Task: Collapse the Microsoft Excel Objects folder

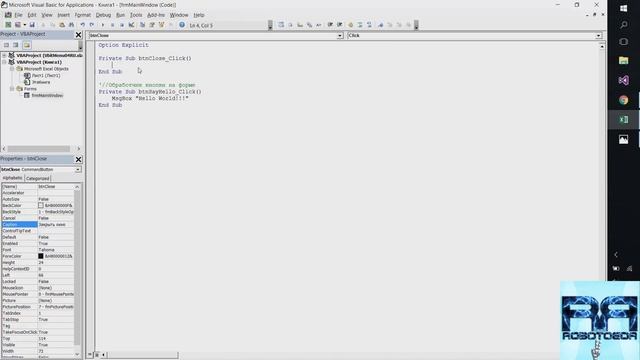Action: click(x=12, y=69)
